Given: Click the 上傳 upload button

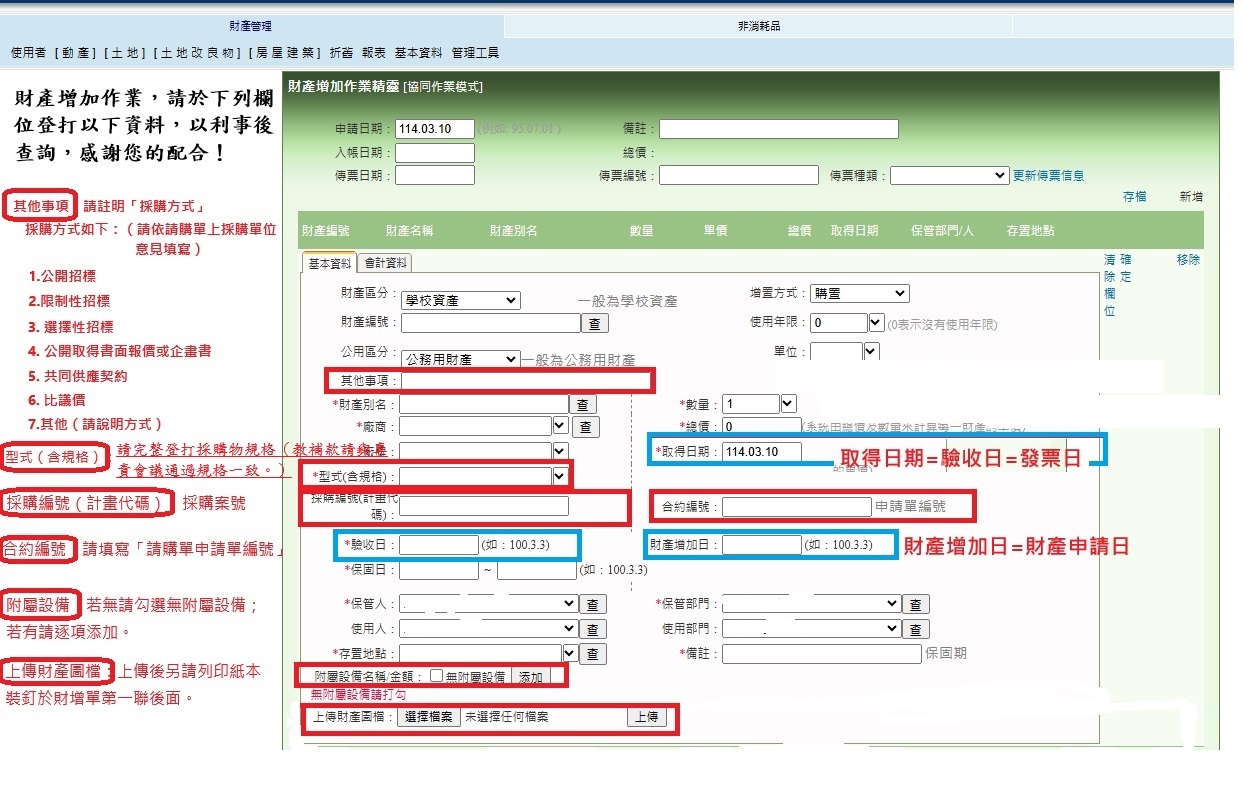Looking at the screenshot, I should click(x=647, y=717).
